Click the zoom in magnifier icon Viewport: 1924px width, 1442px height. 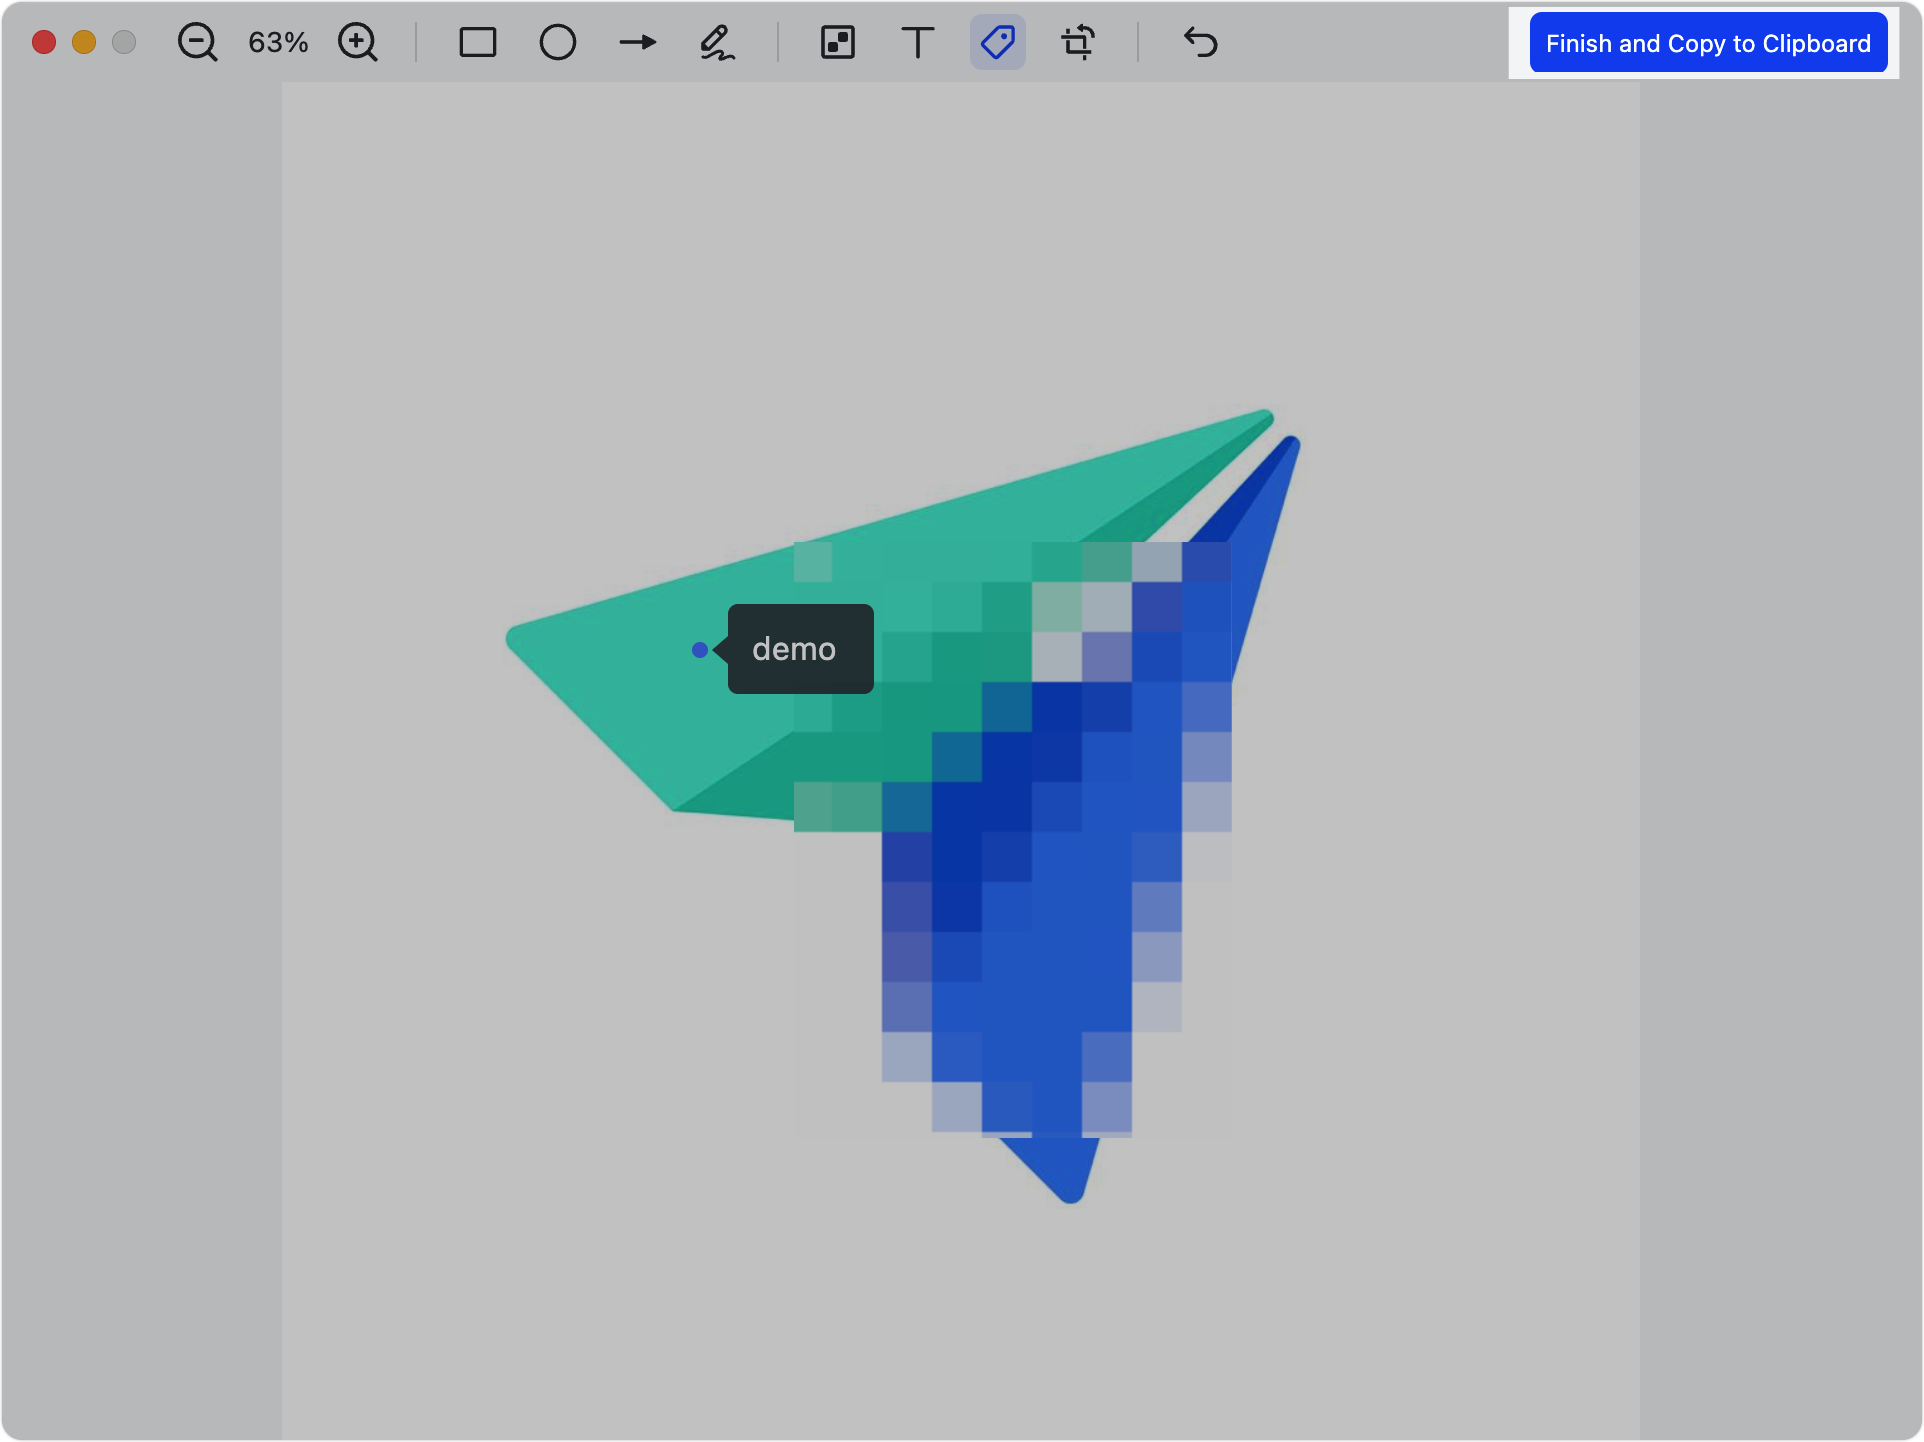pos(357,43)
